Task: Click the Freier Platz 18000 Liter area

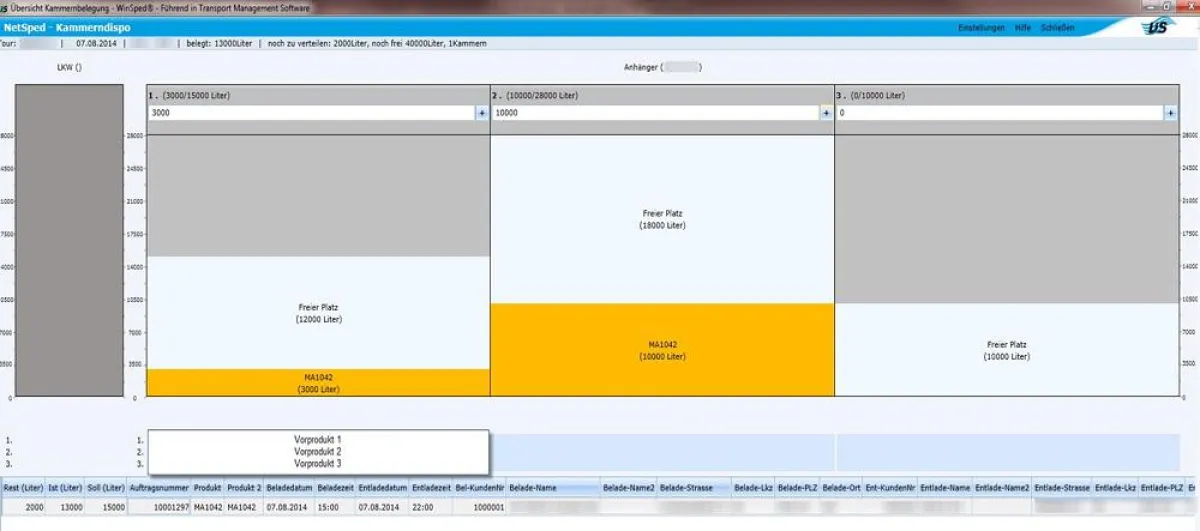Action: (662, 219)
